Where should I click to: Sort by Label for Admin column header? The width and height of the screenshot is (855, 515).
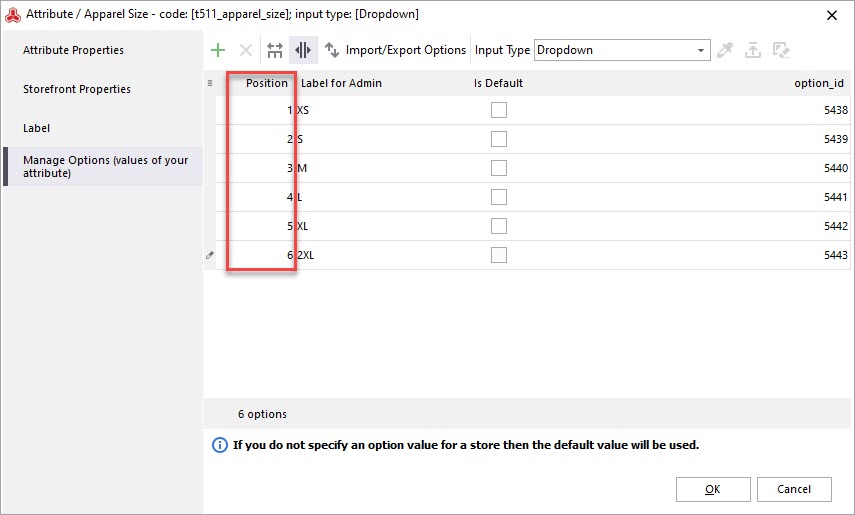coord(341,83)
